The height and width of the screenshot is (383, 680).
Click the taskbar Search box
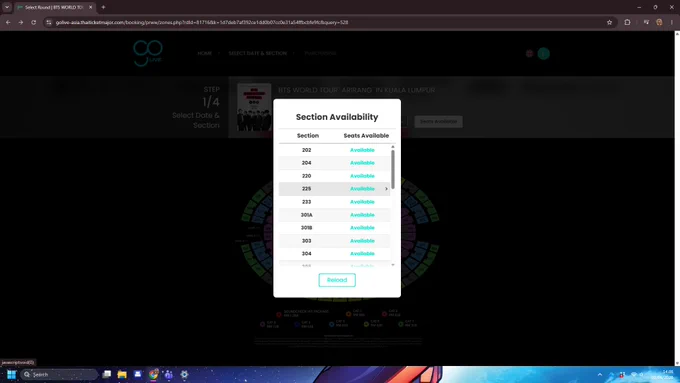click(x=59, y=374)
